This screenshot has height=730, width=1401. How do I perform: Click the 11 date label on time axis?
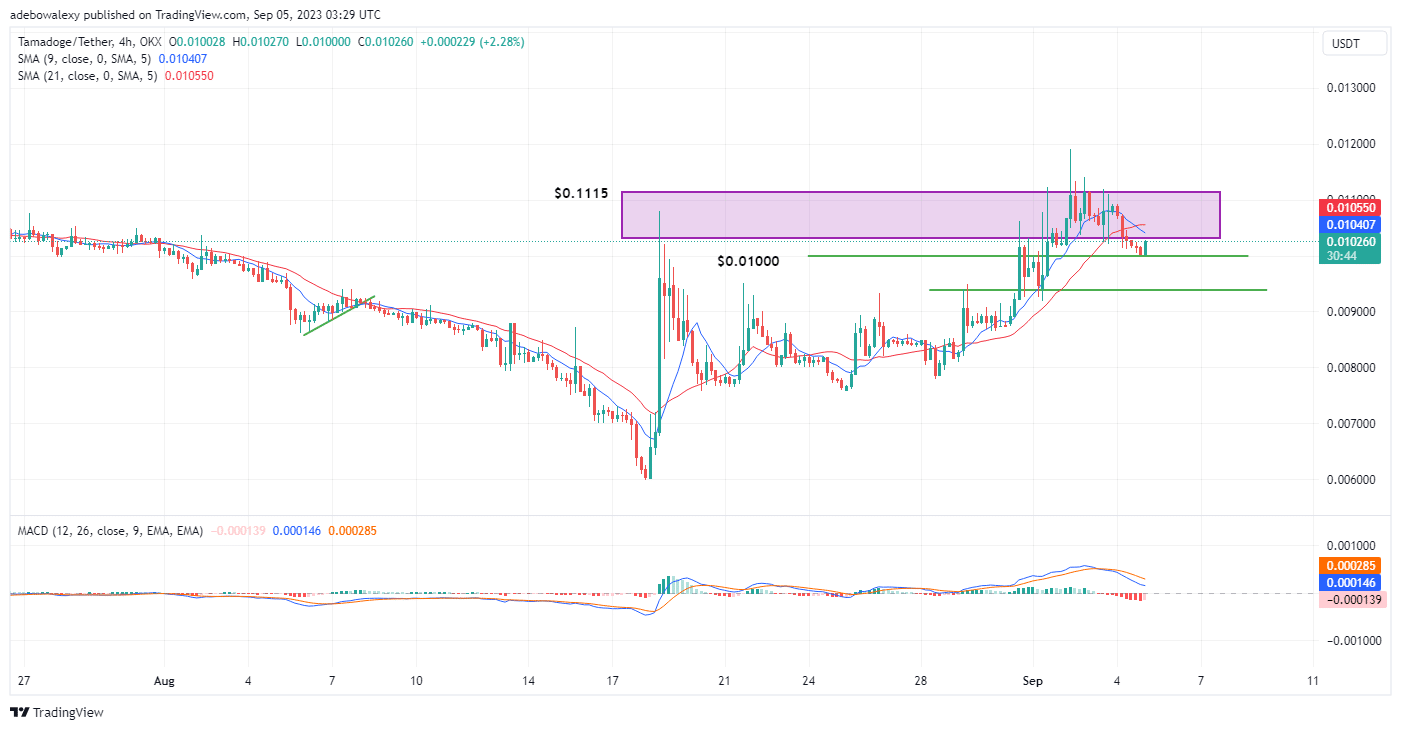(1313, 681)
